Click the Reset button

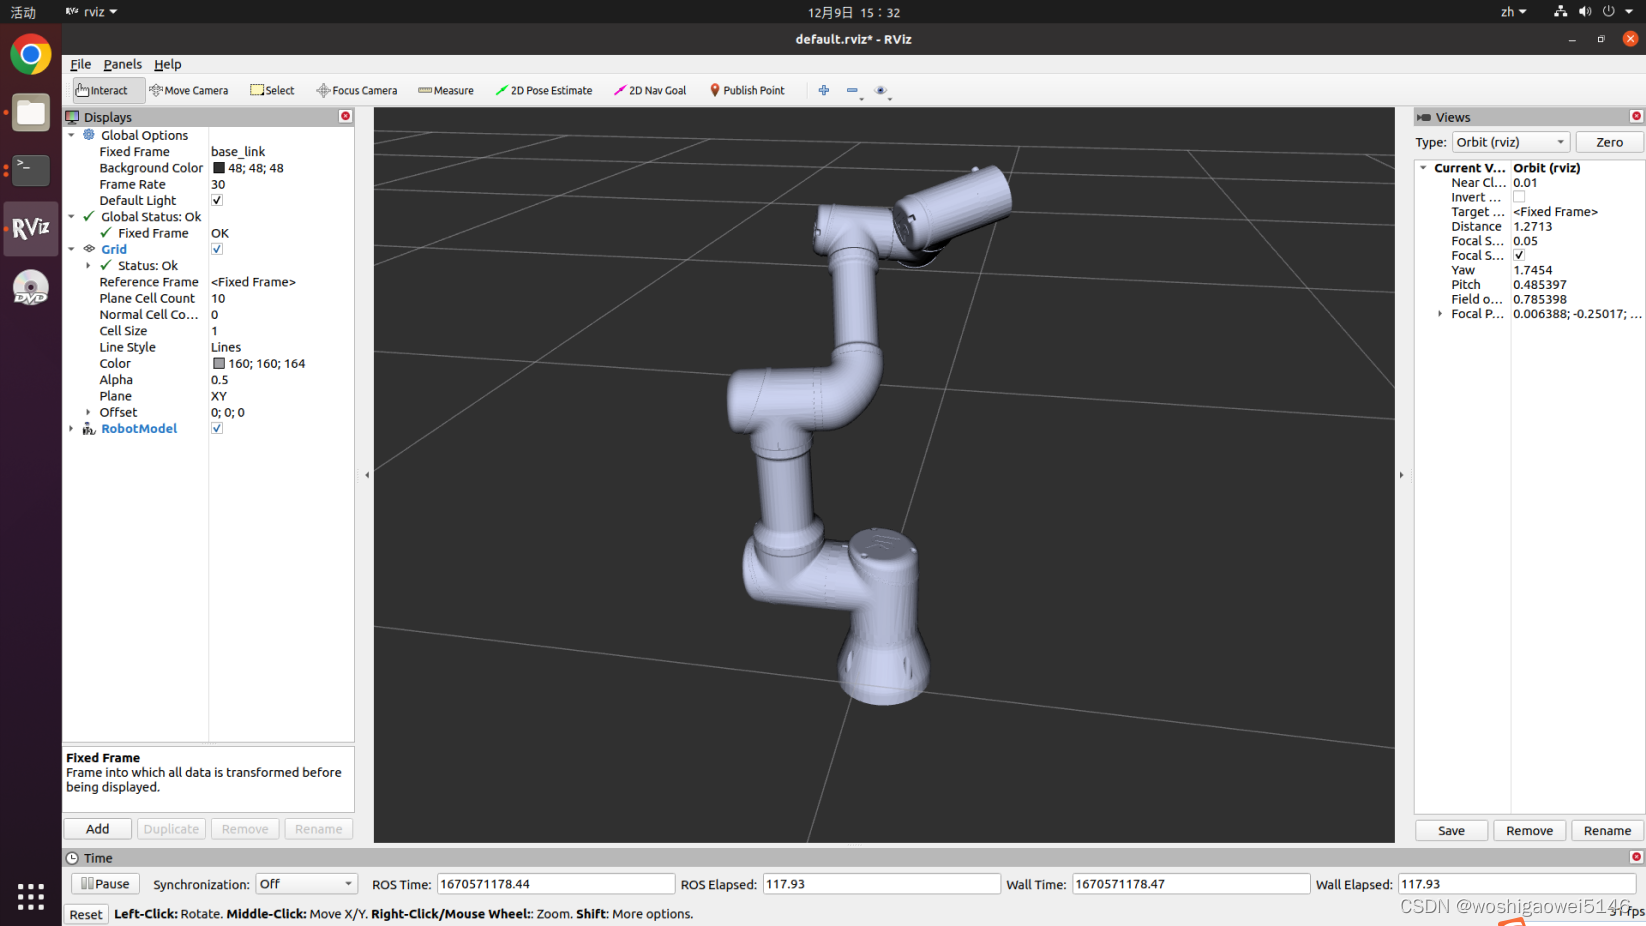(x=86, y=914)
